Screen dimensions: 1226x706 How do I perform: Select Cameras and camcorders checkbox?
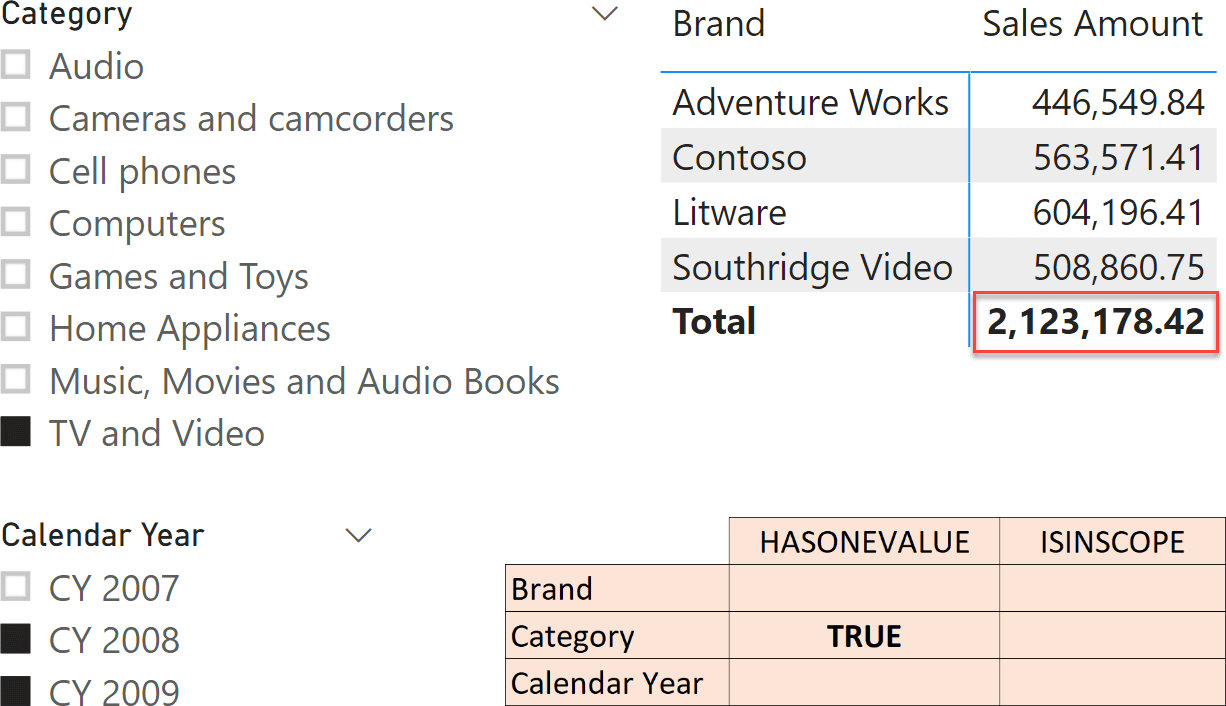coord(15,118)
